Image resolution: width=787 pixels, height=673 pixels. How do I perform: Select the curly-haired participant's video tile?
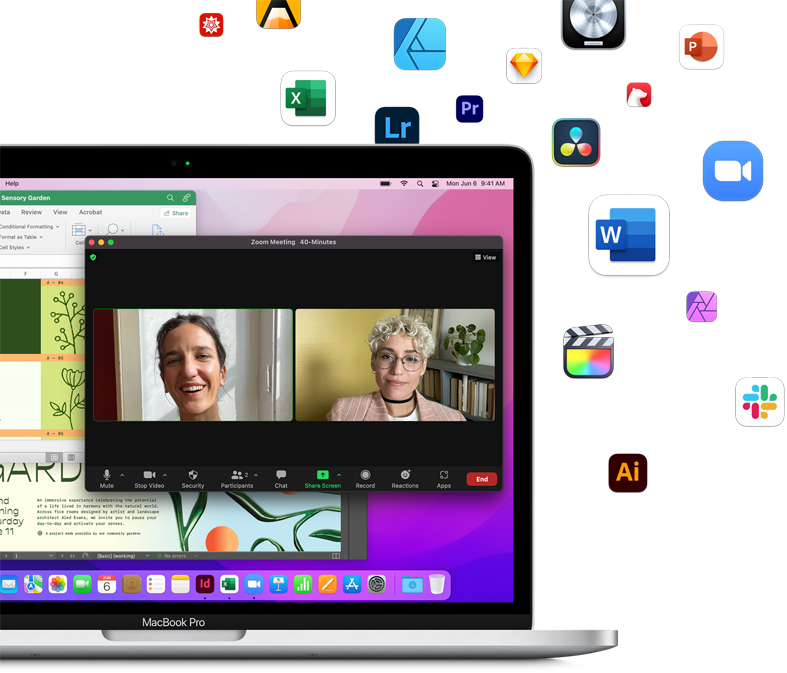(395, 365)
